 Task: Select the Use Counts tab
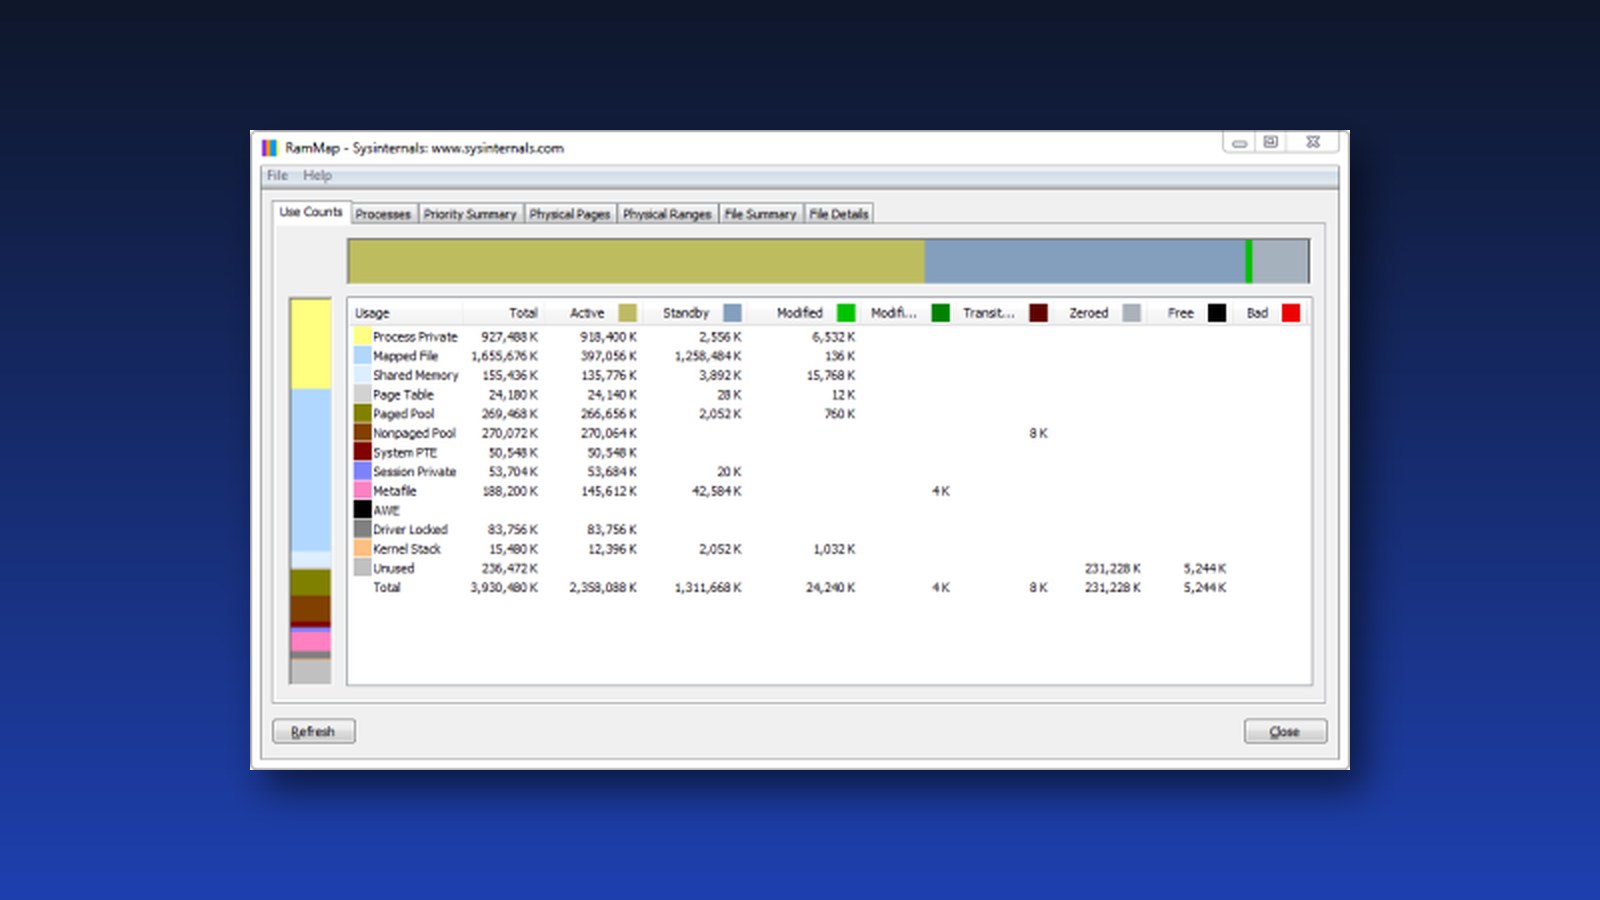click(311, 212)
